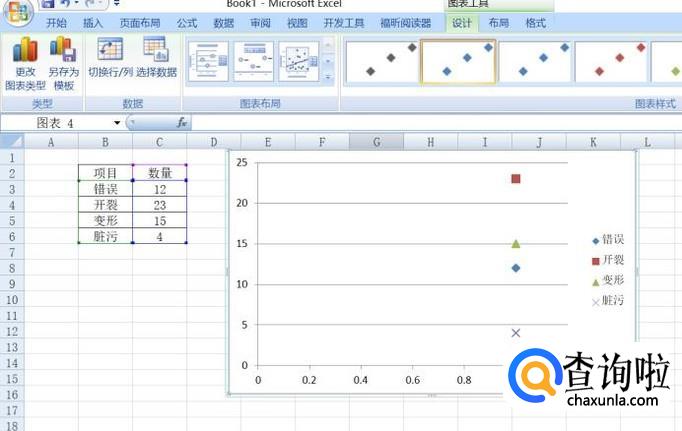Click vertical axis label 25

242,163
